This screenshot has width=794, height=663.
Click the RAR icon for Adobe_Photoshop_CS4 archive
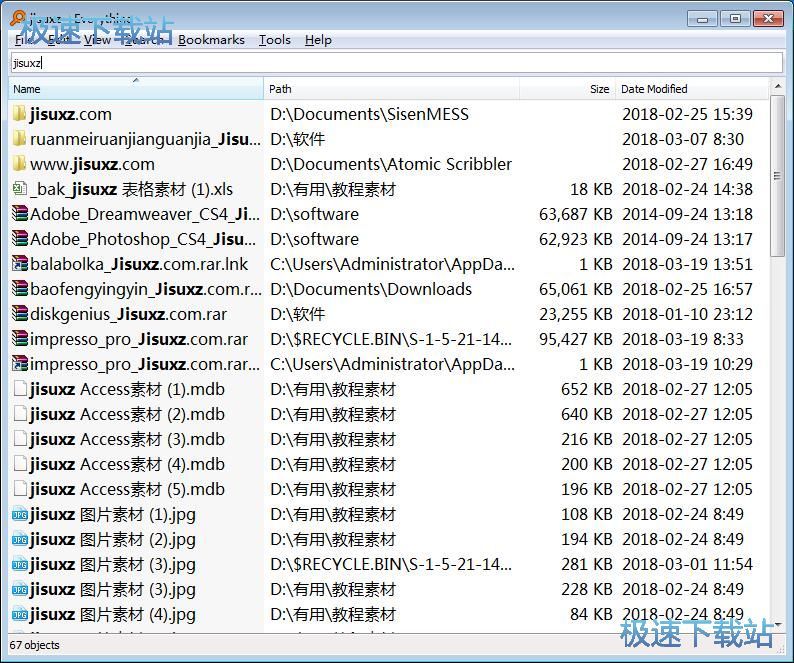coord(19,239)
